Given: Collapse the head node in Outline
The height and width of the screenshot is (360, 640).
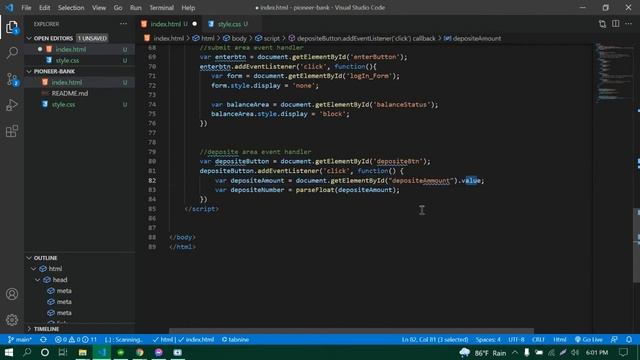Looking at the screenshot, I should 38,280.
